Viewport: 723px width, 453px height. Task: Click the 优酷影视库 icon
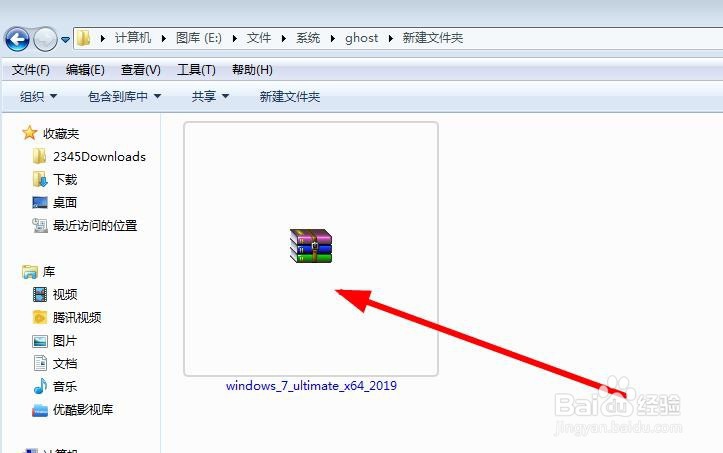(x=40, y=410)
